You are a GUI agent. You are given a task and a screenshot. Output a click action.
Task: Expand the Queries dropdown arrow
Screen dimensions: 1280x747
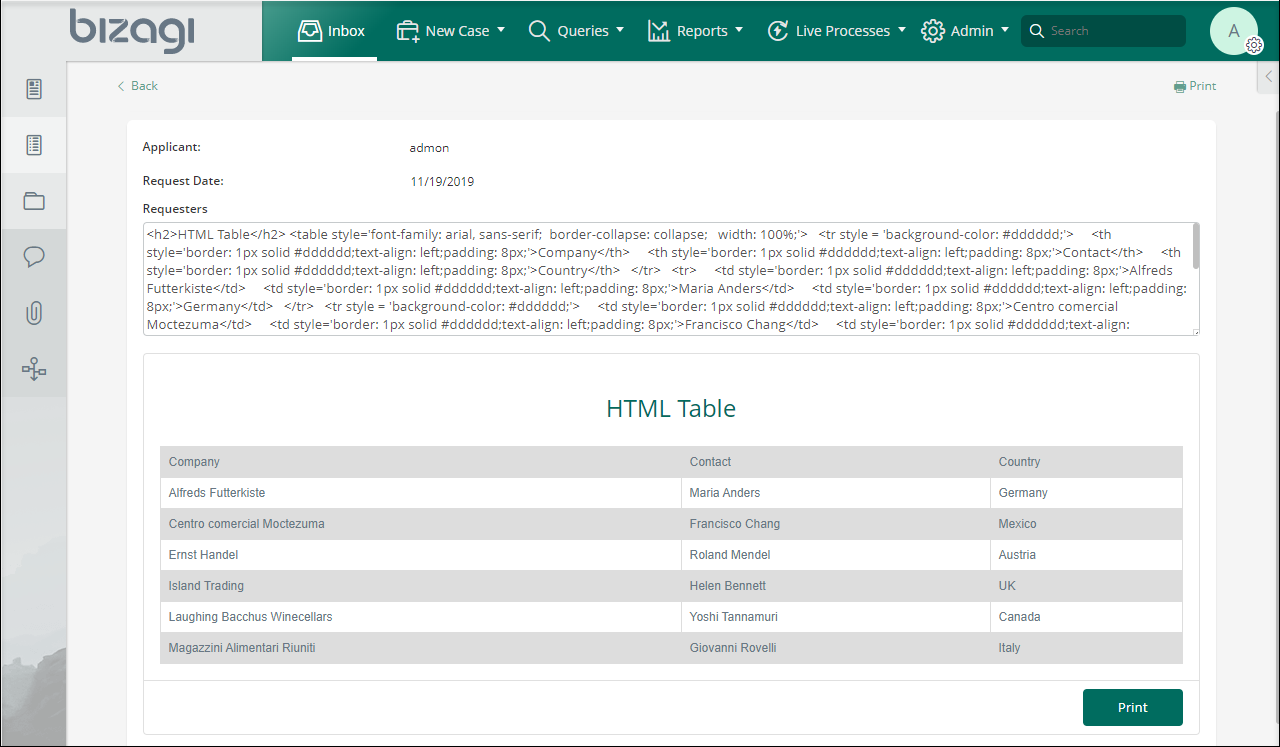pos(620,30)
